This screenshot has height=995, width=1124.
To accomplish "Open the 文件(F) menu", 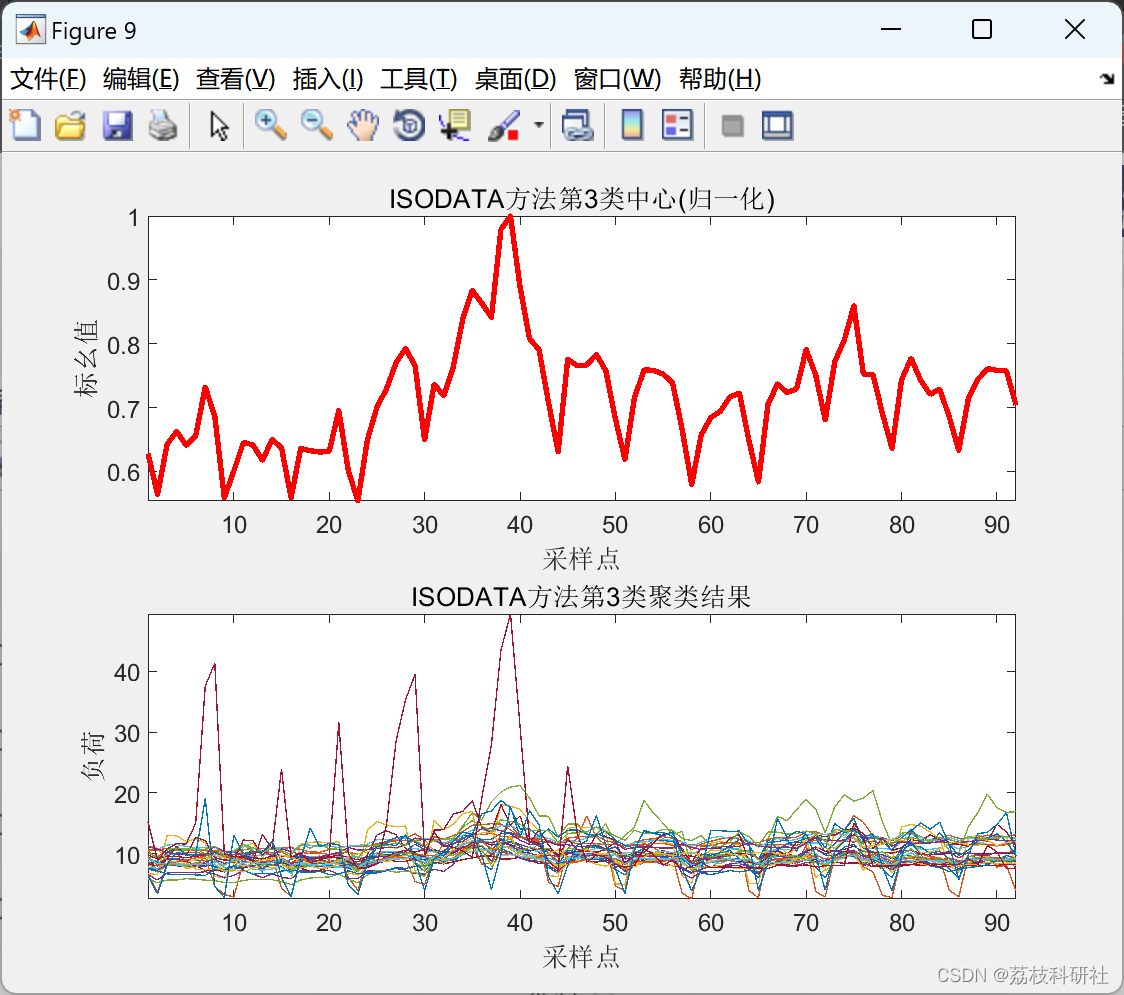I will point(48,79).
